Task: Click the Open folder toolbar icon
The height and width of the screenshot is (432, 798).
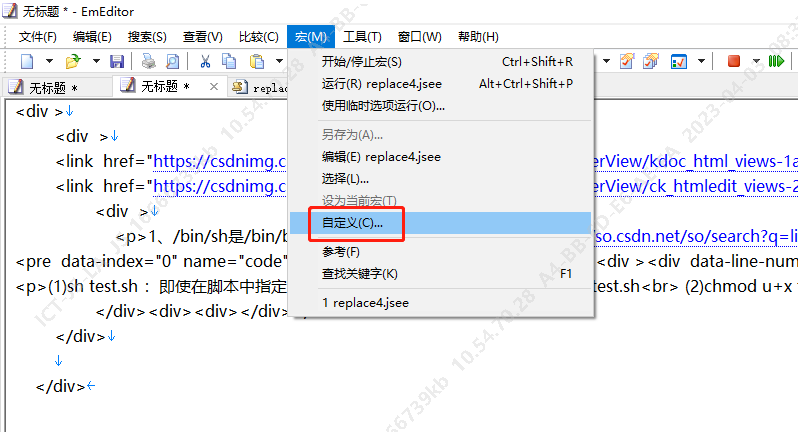Action: click(73, 62)
